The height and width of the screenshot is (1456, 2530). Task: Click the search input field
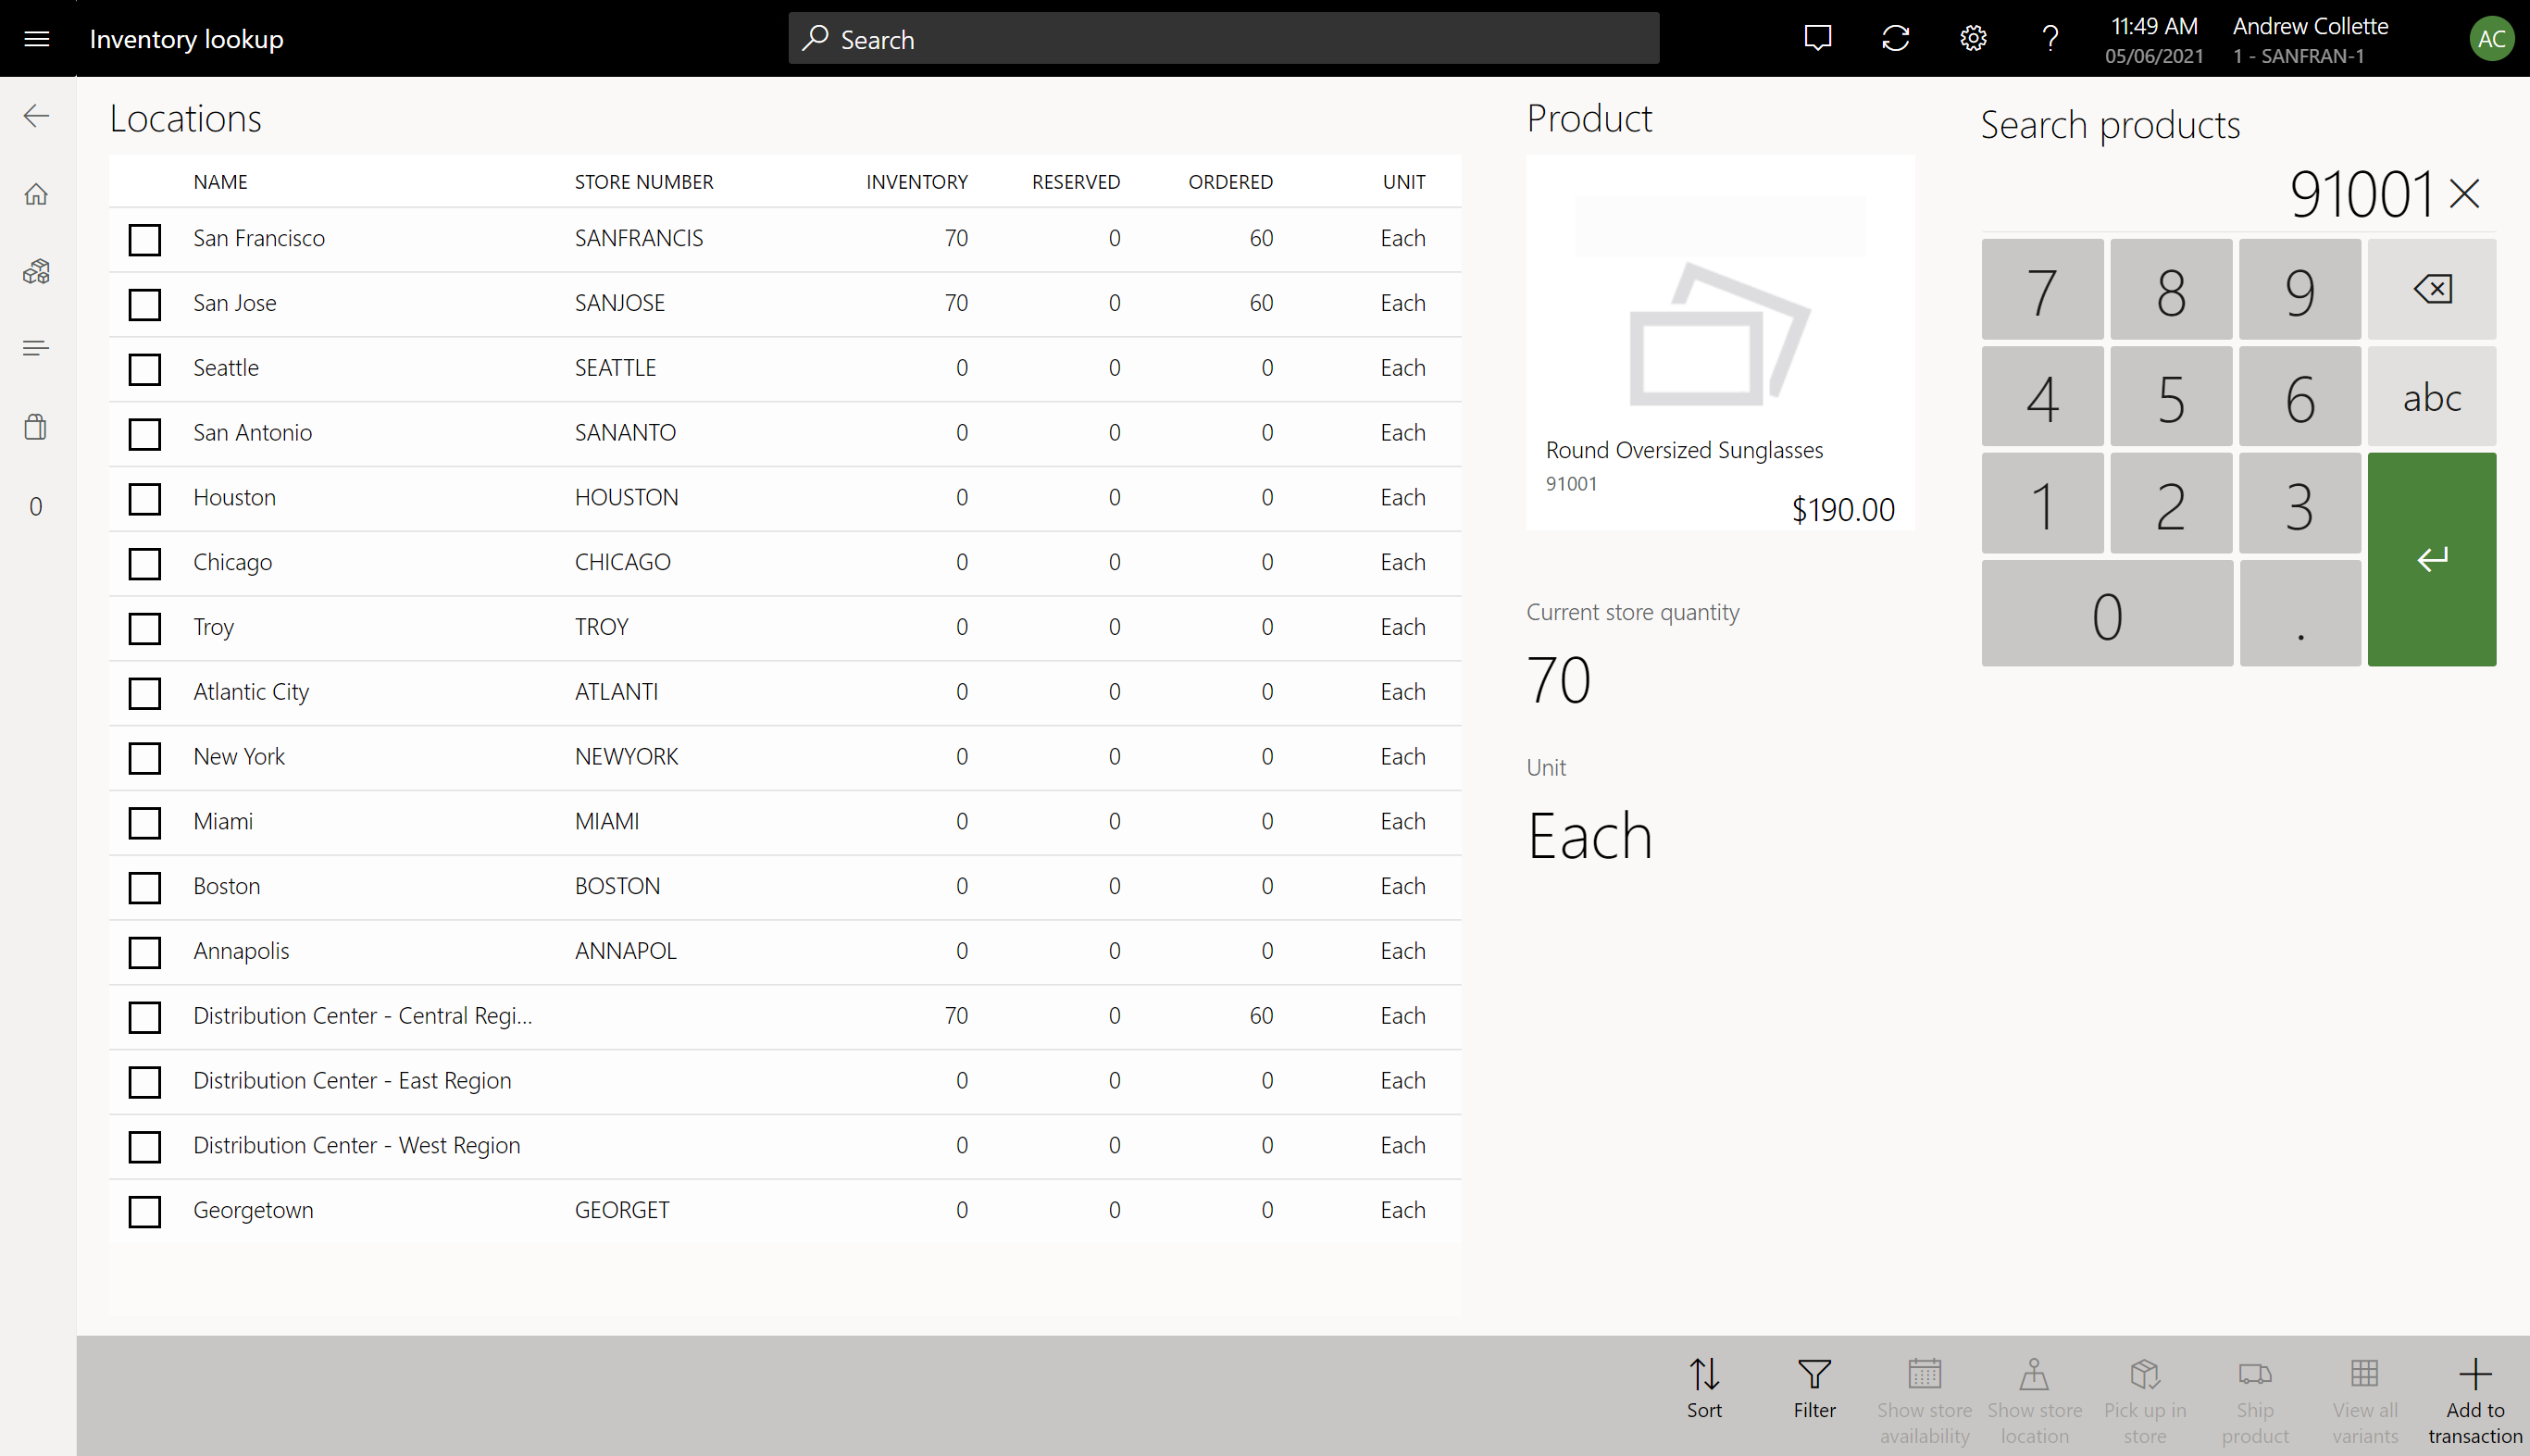(x=1223, y=38)
